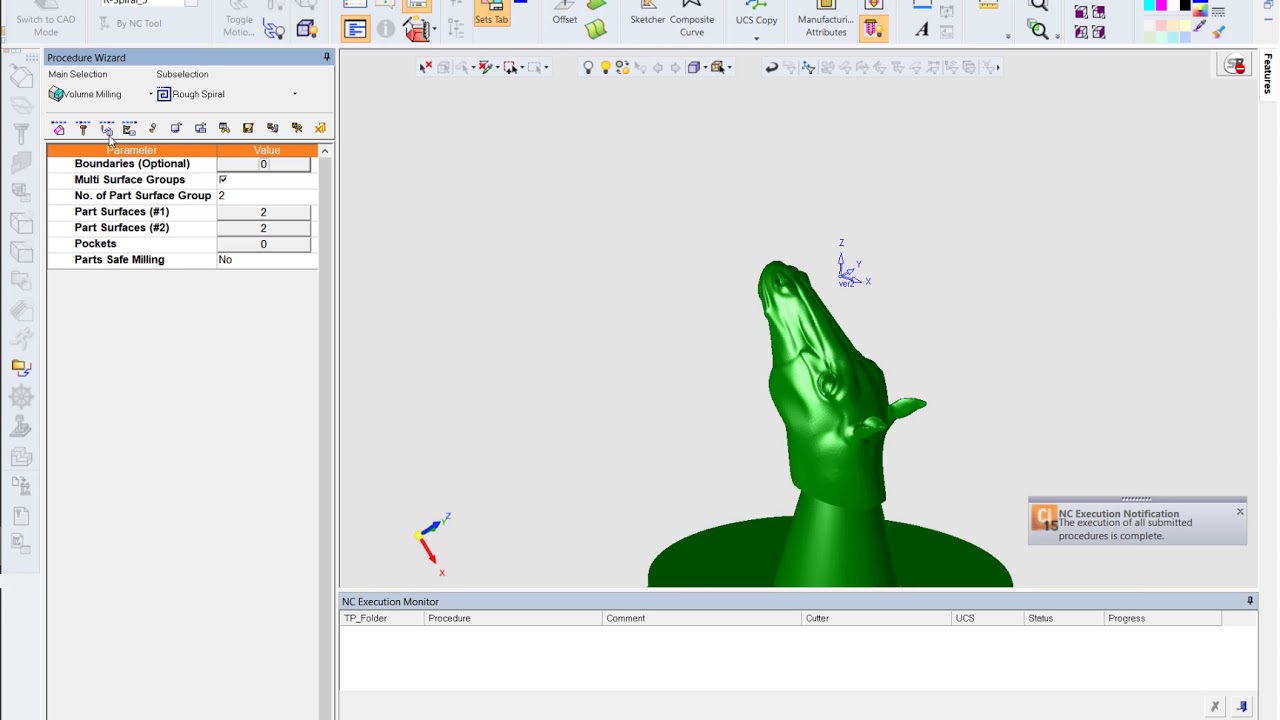The image size is (1280, 720).
Task: Click the Procedure column header
Action: 513,618
